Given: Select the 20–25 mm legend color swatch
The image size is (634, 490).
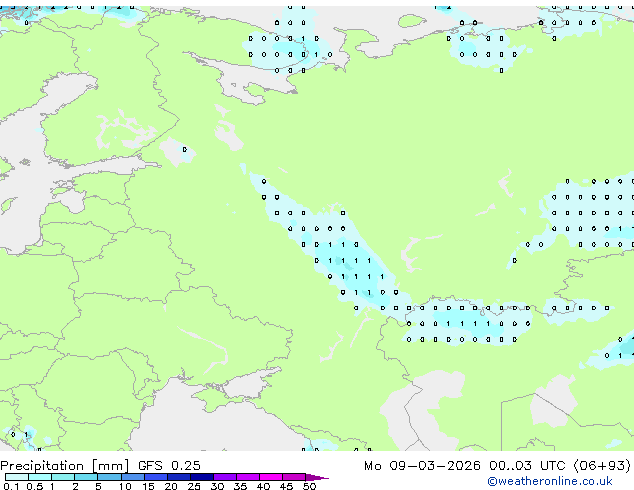Looking at the screenshot, I should tap(179, 477).
